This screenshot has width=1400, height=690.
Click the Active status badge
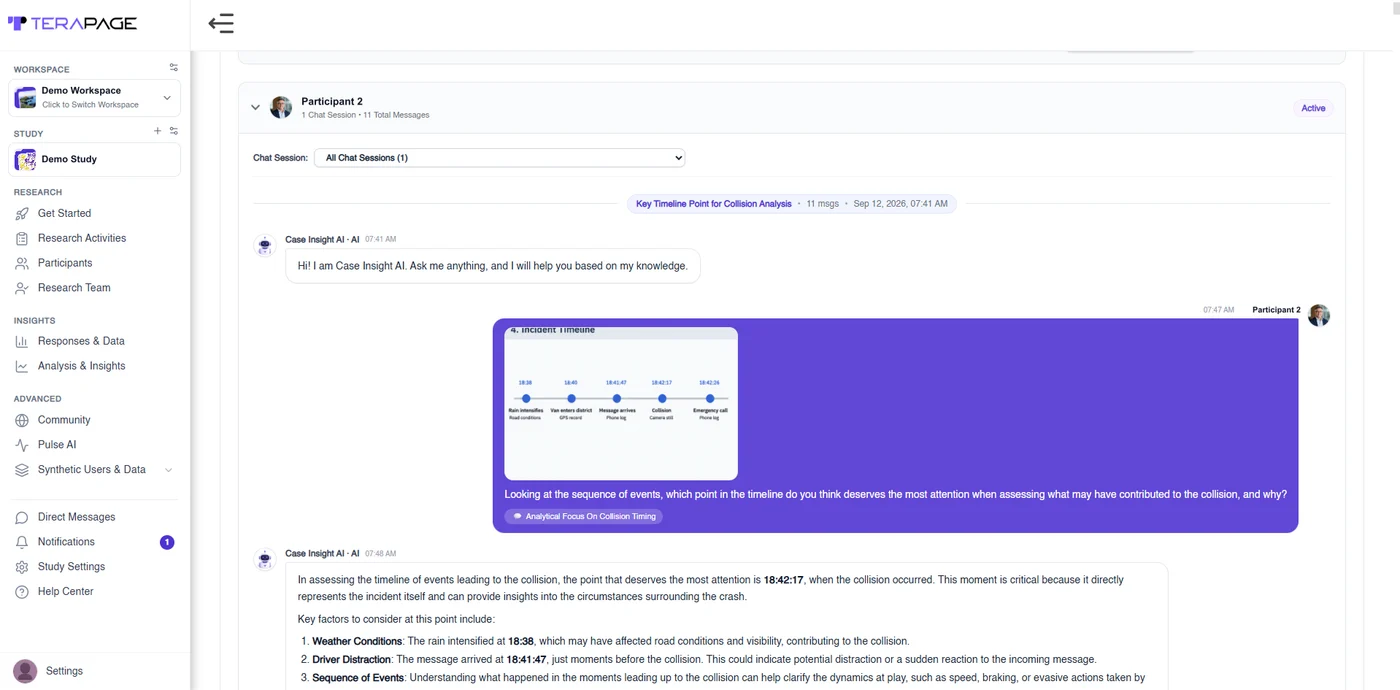click(x=1313, y=108)
